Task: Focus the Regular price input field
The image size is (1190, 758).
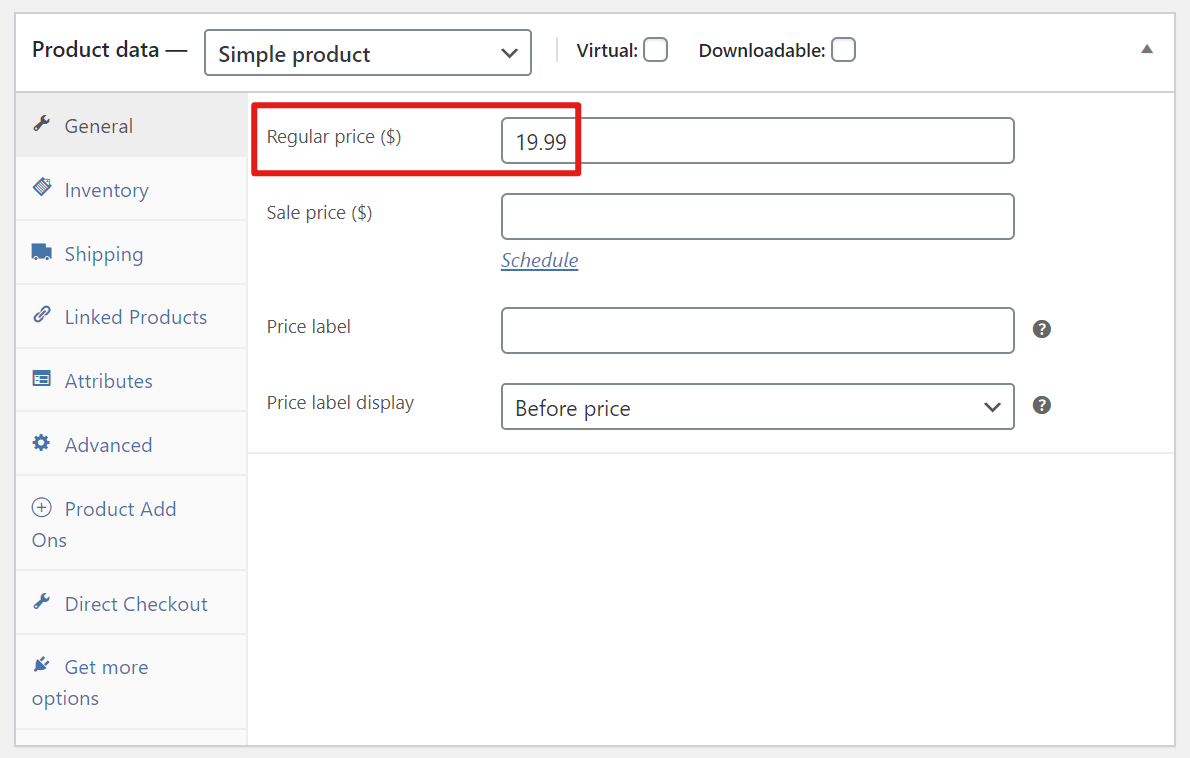Action: coord(757,140)
